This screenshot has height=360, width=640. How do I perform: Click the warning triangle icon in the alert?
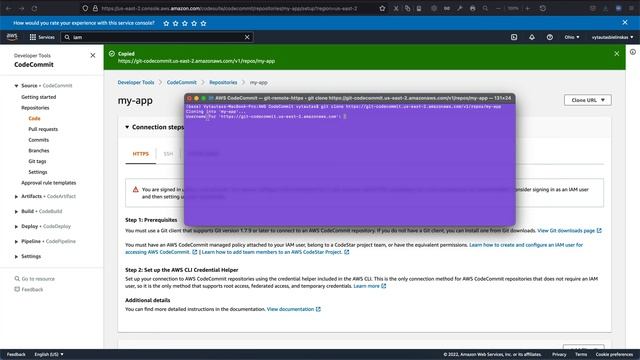click(136, 189)
